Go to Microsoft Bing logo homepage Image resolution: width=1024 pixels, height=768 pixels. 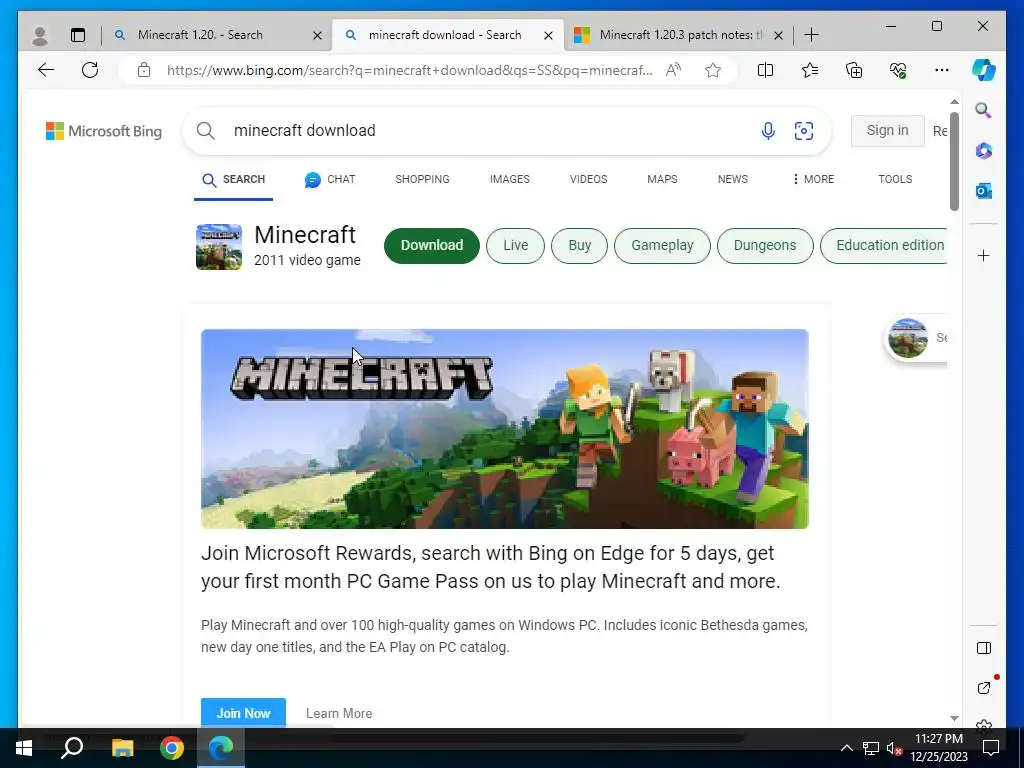click(x=104, y=131)
